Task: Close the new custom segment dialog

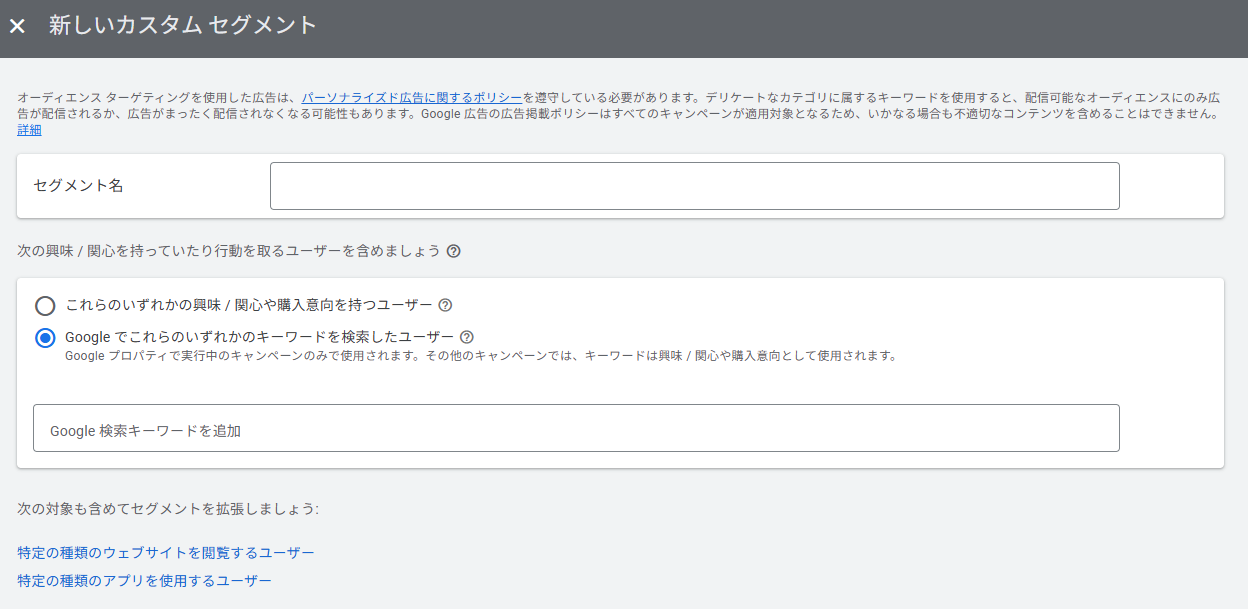Action: coord(17,26)
